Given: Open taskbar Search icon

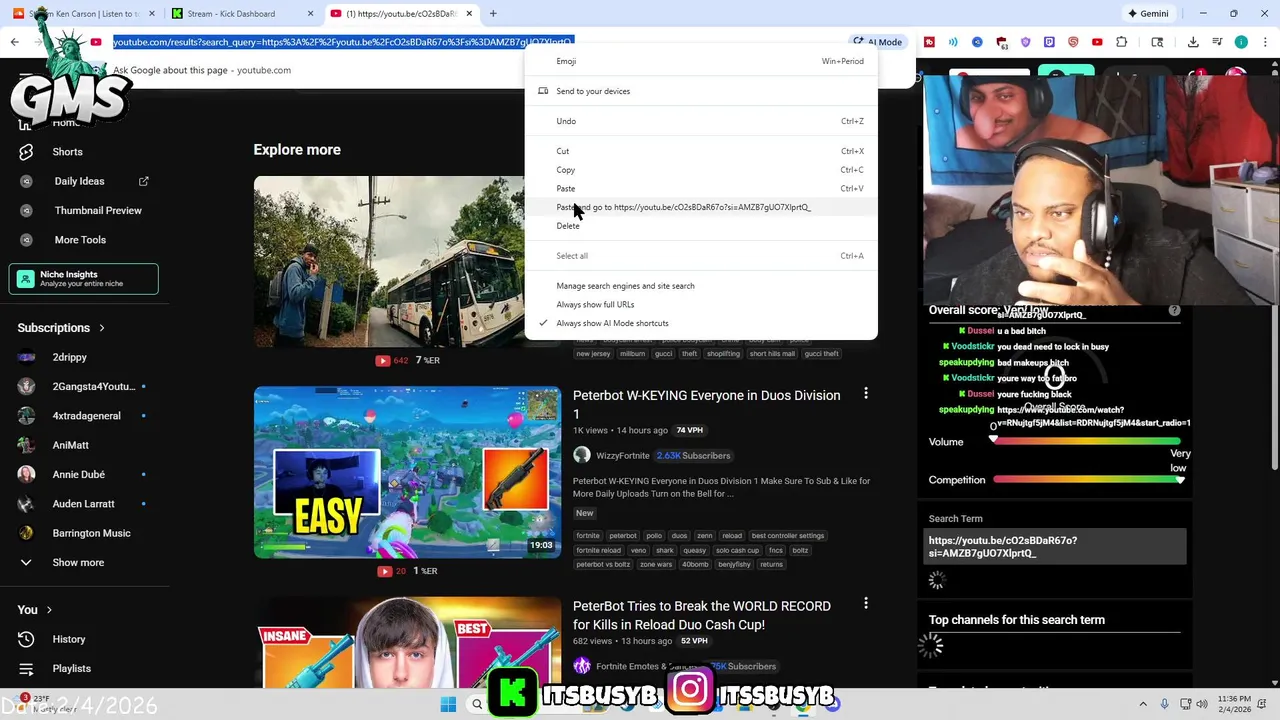Looking at the screenshot, I should 477,704.
